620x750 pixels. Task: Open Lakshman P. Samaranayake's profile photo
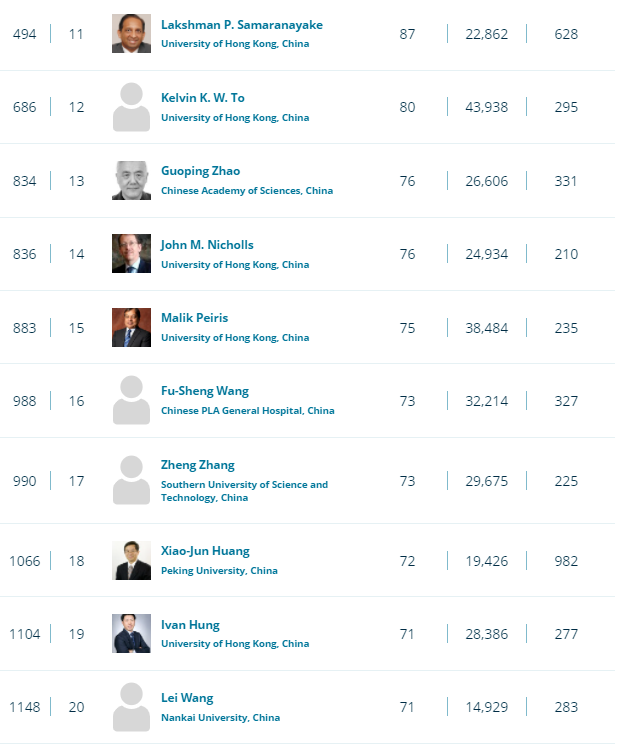[131, 33]
